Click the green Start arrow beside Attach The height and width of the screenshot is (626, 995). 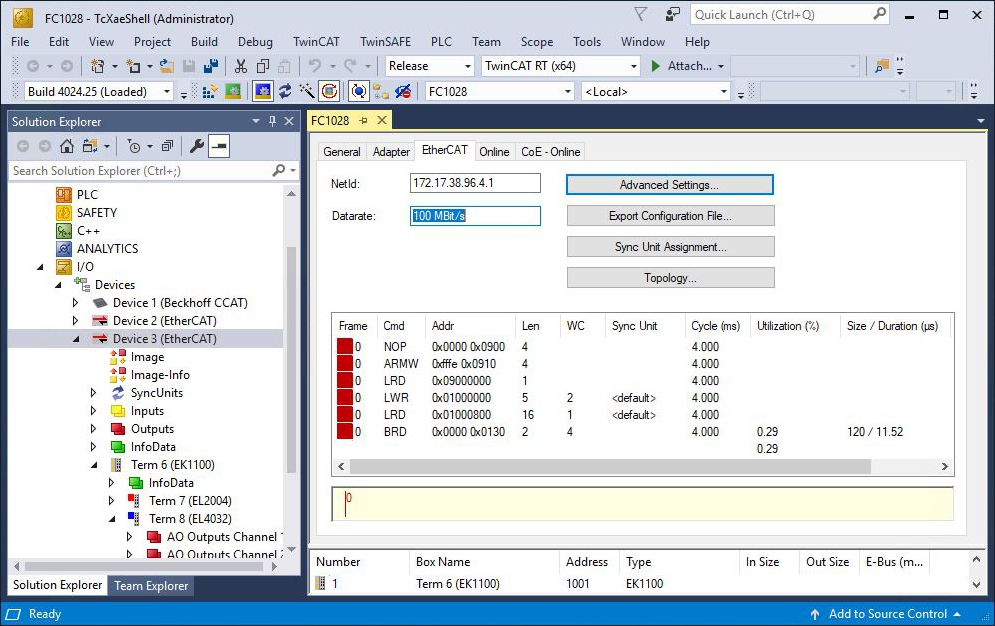[656, 66]
